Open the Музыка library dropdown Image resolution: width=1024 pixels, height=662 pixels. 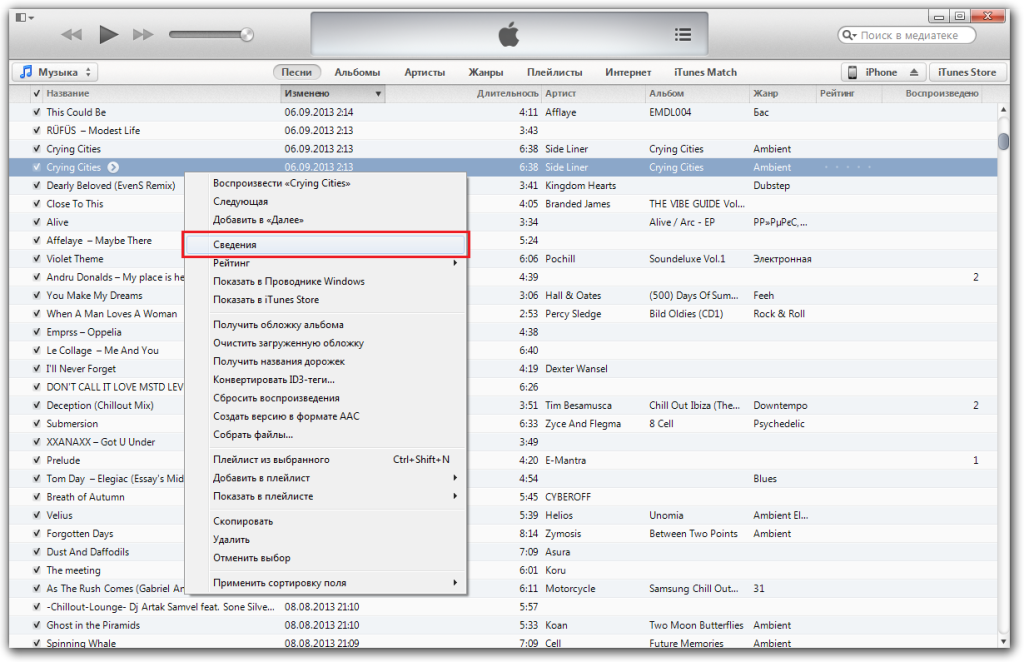[x=55, y=72]
